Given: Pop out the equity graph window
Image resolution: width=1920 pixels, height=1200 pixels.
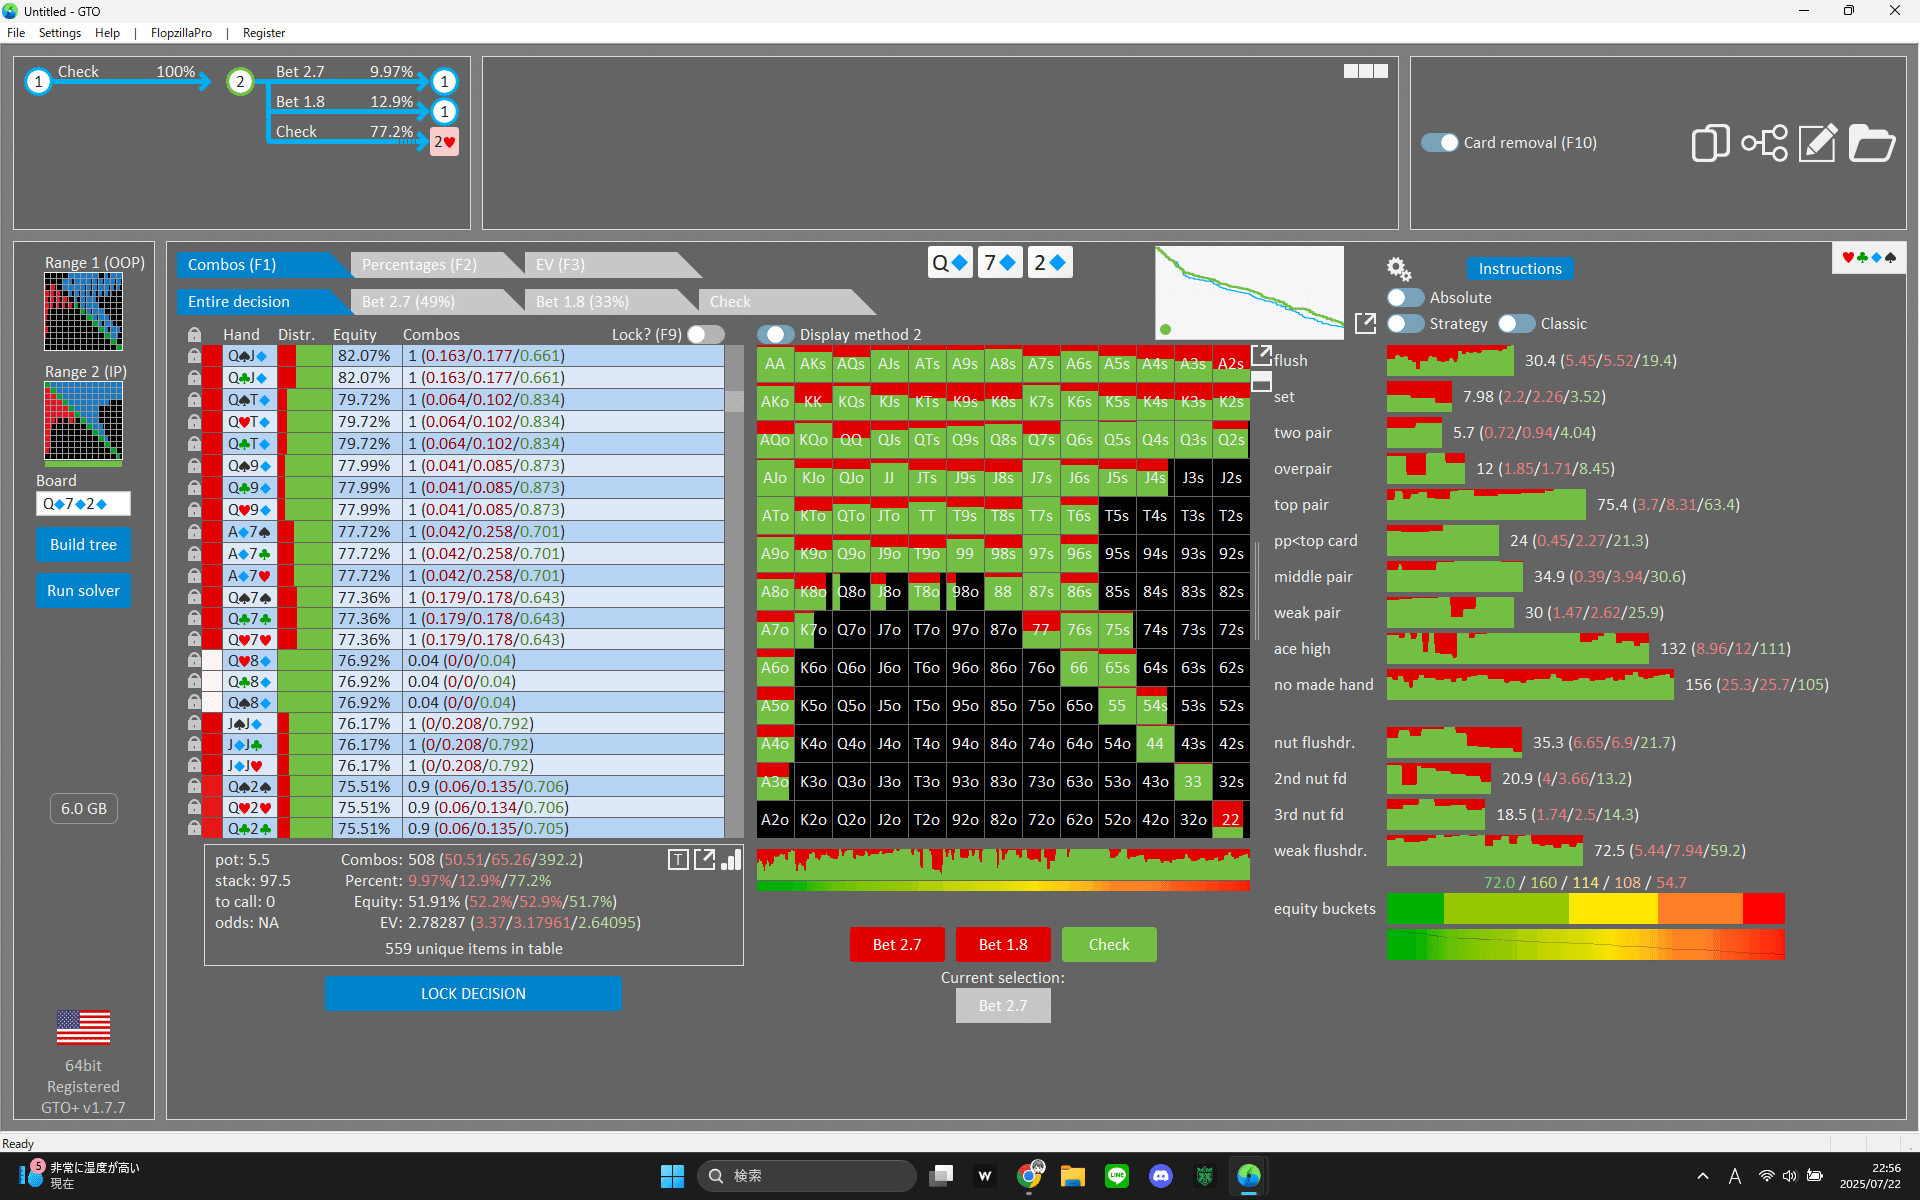Looking at the screenshot, I should pyautogui.click(x=1365, y=323).
